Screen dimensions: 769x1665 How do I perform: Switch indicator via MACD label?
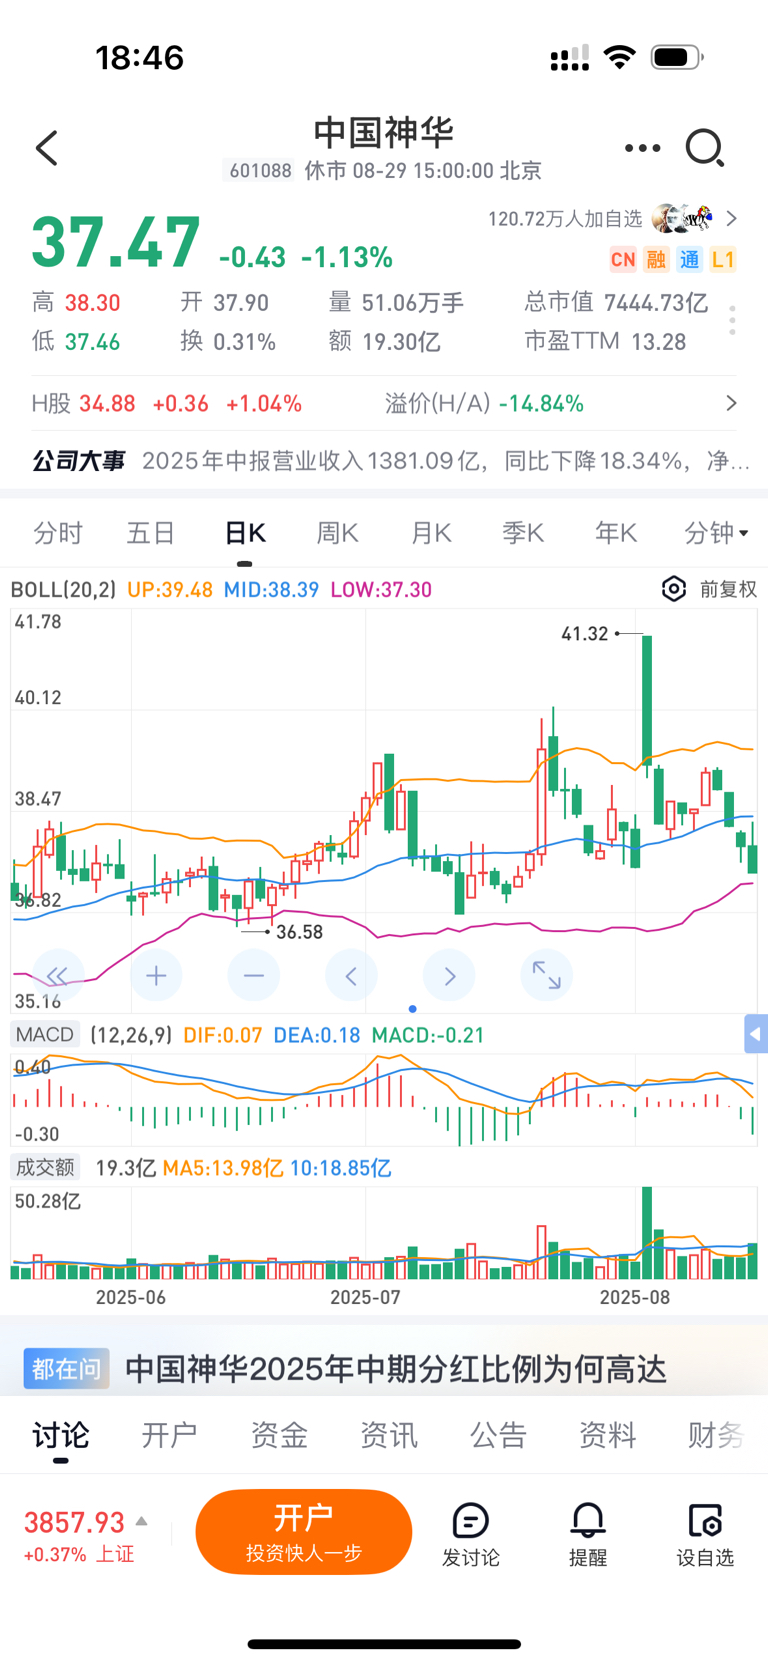[45, 1034]
